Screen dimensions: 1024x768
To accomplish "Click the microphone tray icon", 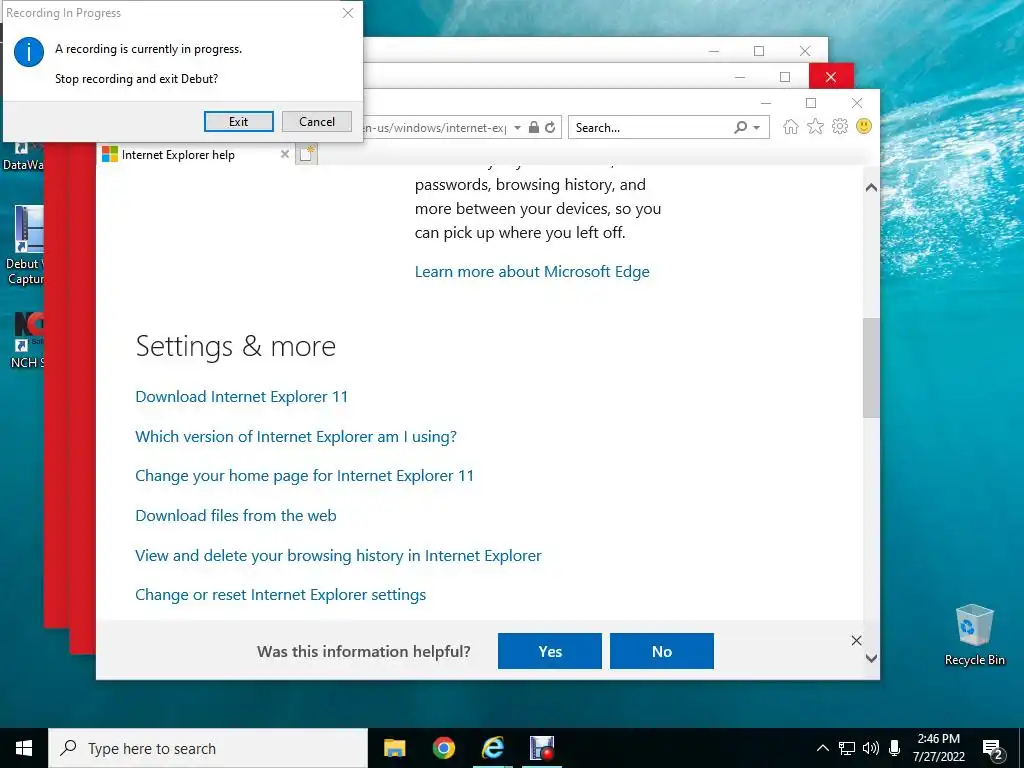I will tap(895, 748).
